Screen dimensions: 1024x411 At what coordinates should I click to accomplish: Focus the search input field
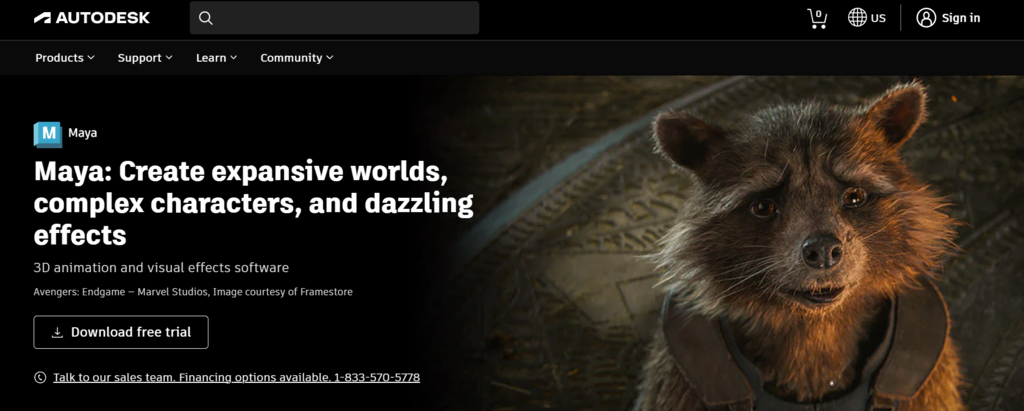[334, 18]
